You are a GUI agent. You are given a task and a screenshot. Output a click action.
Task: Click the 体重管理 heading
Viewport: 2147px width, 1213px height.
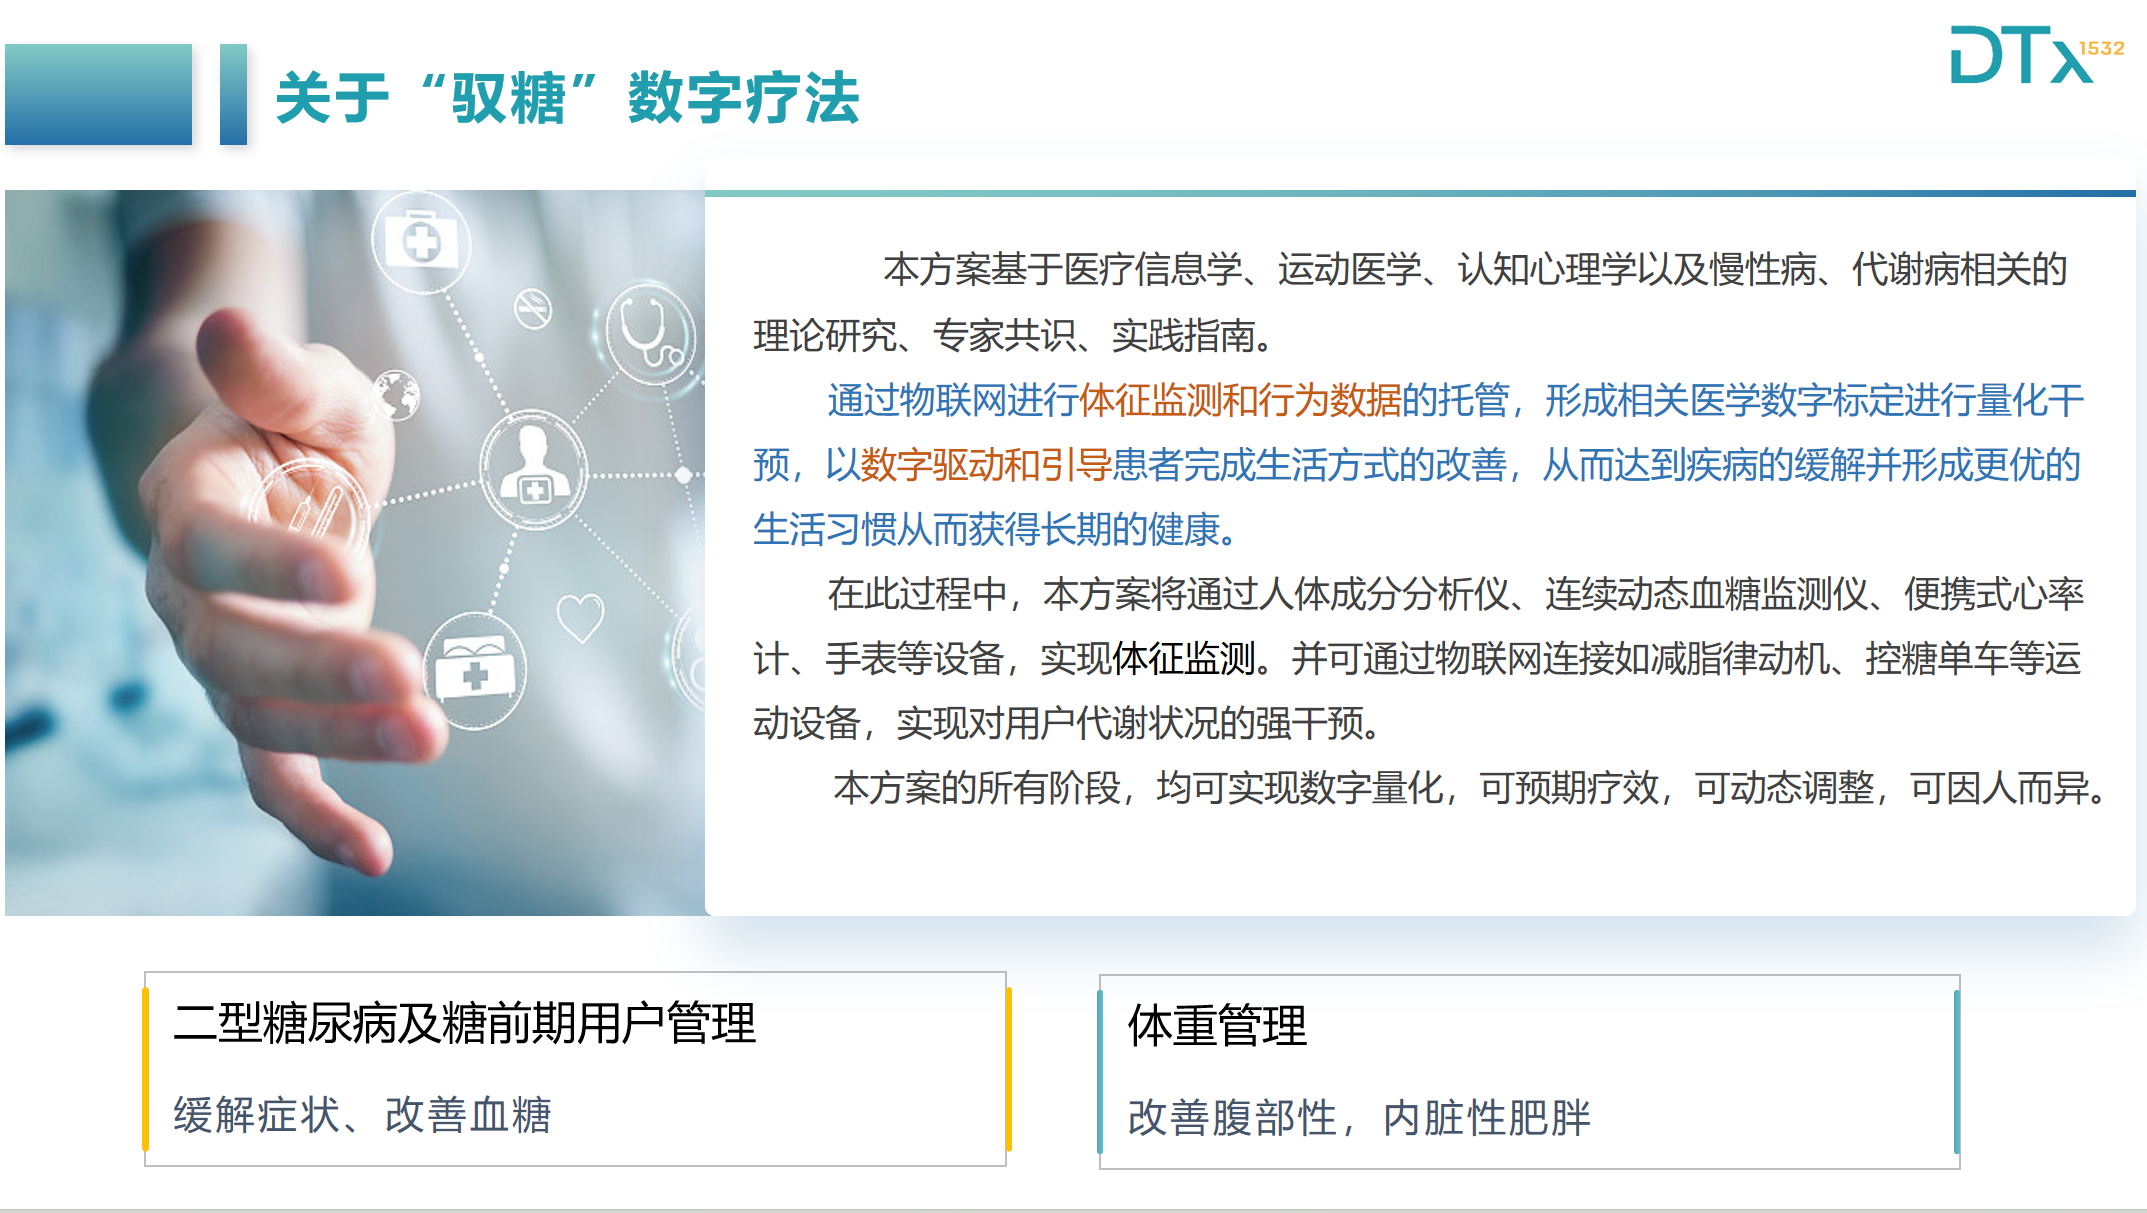(1217, 1026)
